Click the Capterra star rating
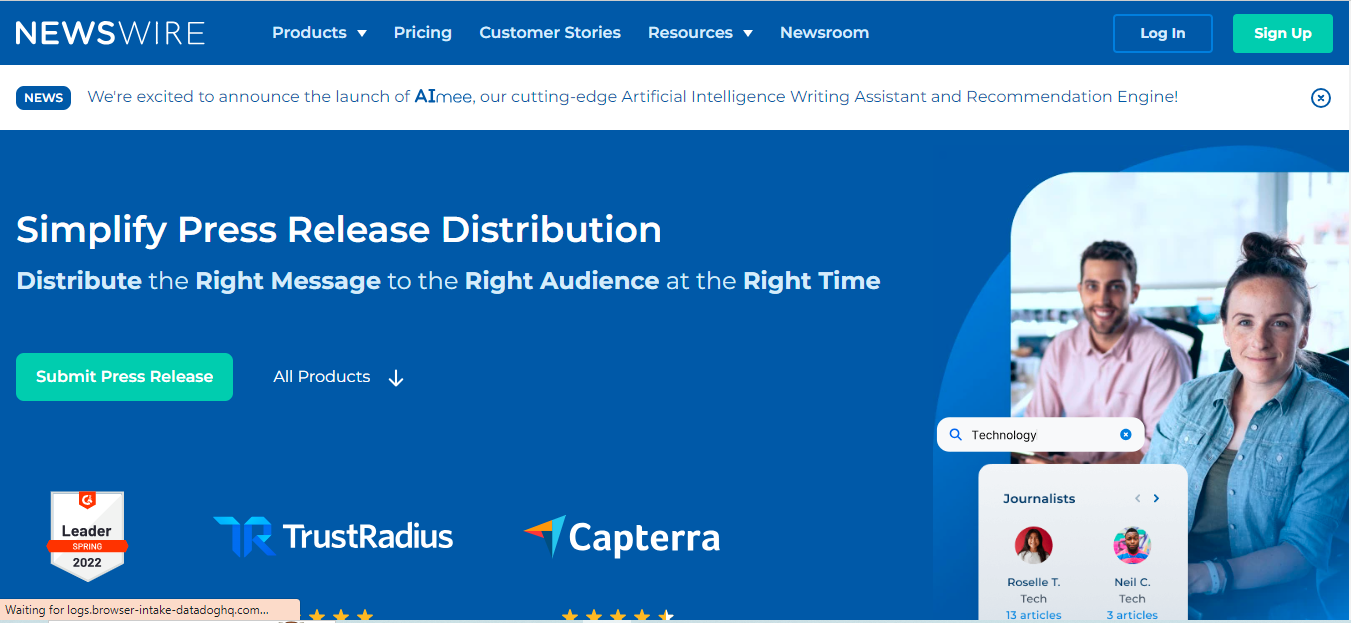The width and height of the screenshot is (1351, 623). click(x=618, y=615)
